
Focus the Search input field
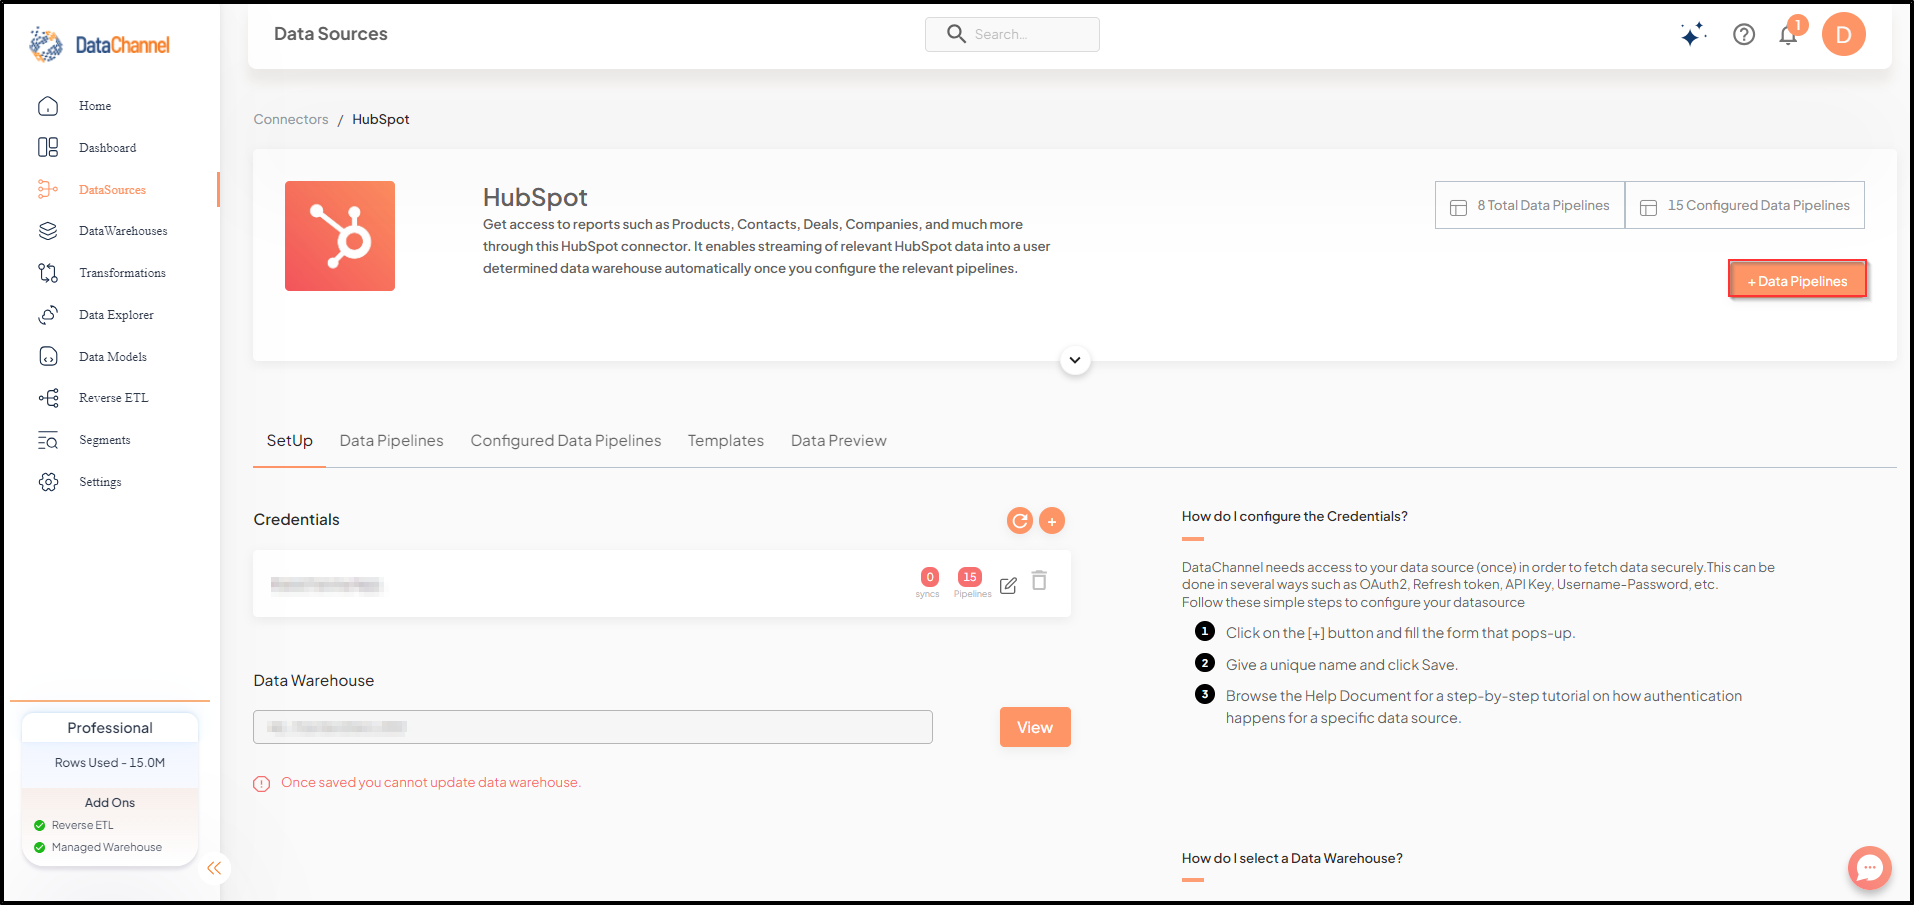tap(1012, 34)
